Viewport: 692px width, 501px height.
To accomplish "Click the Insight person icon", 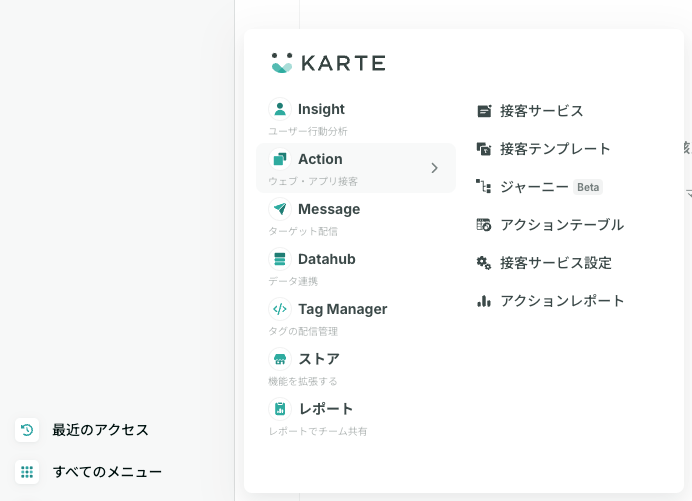I will tap(280, 109).
